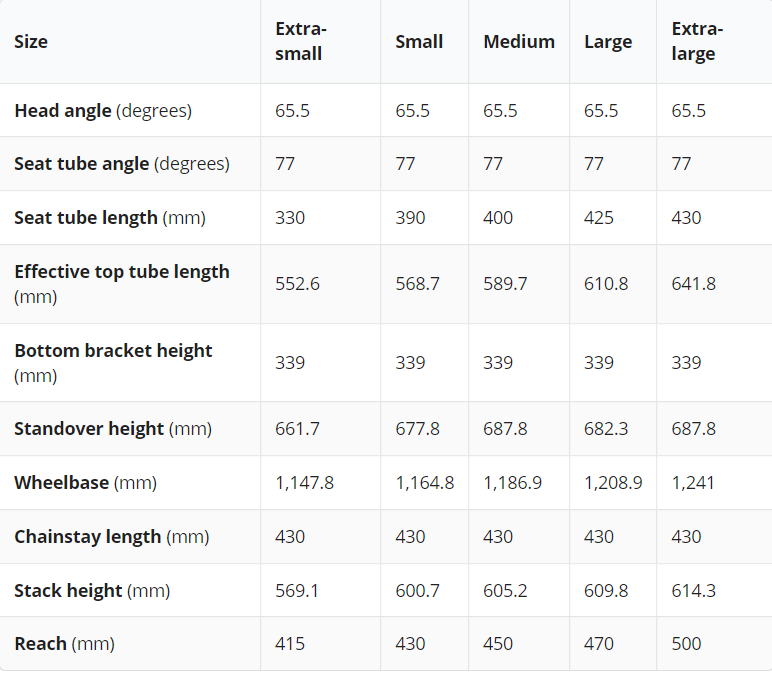Select the Extra-small column header

(300, 41)
